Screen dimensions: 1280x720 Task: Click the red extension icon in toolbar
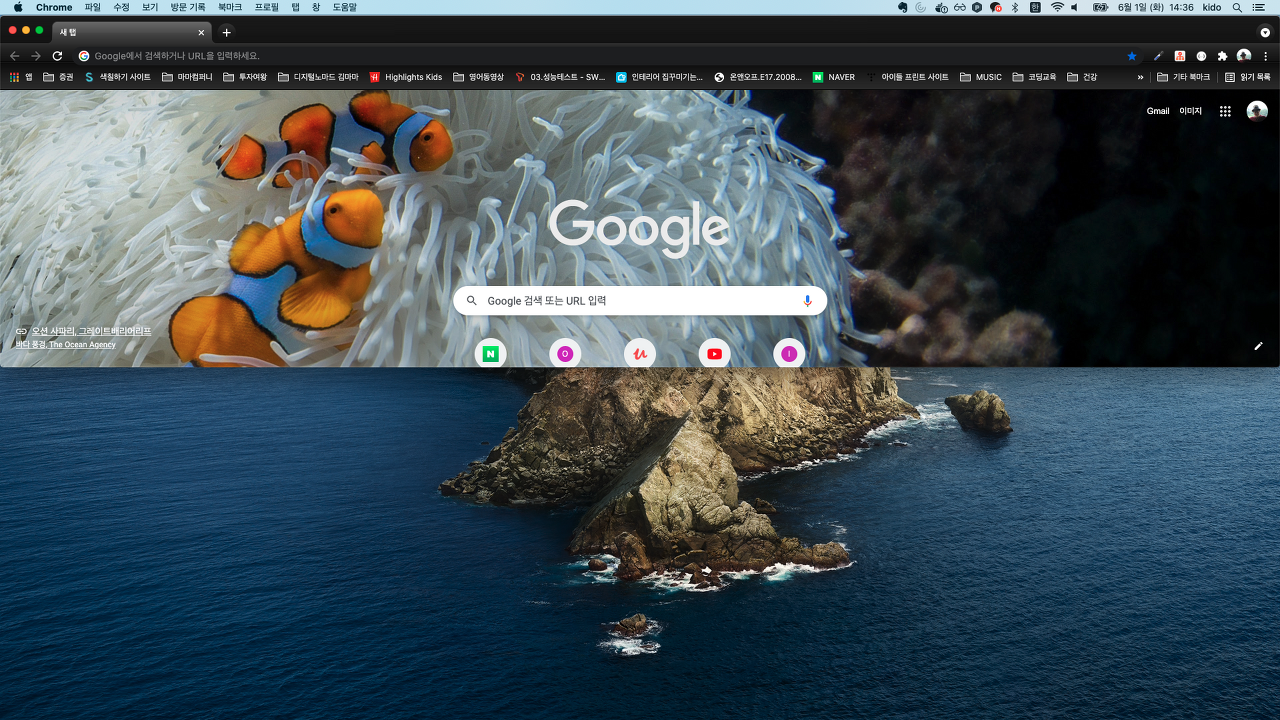pyautogui.click(x=1180, y=56)
